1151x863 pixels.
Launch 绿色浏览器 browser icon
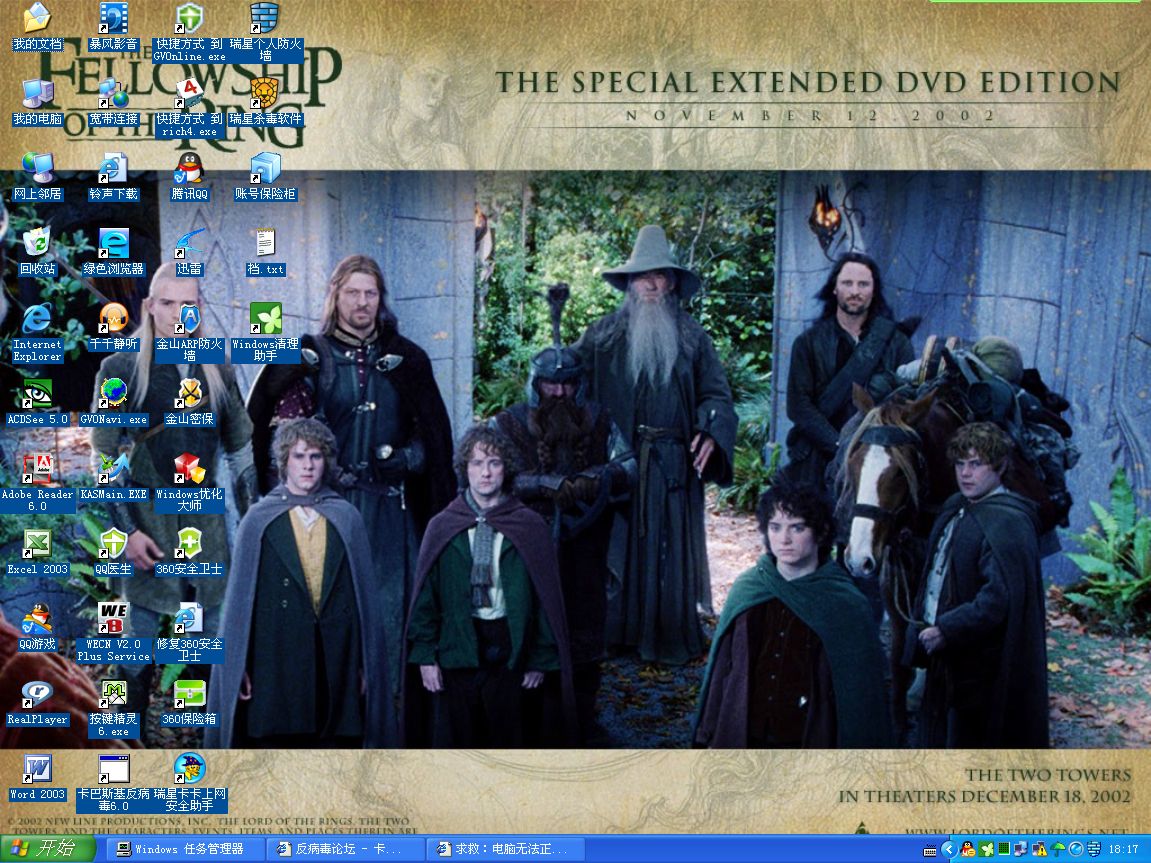click(113, 252)
